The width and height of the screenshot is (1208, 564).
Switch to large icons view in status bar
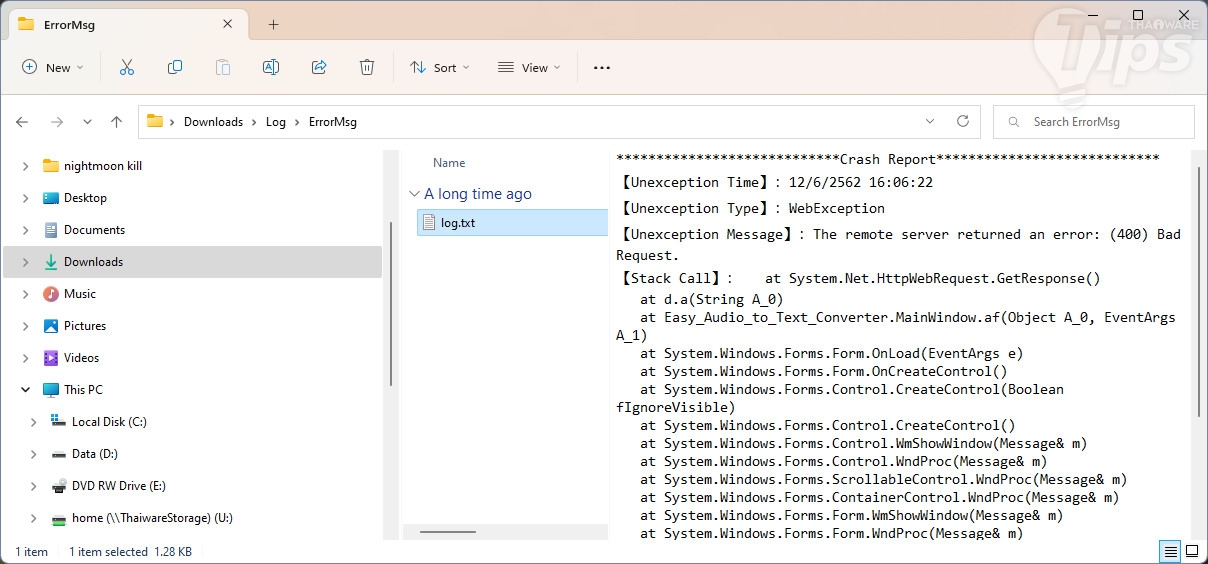point(1191,551)
